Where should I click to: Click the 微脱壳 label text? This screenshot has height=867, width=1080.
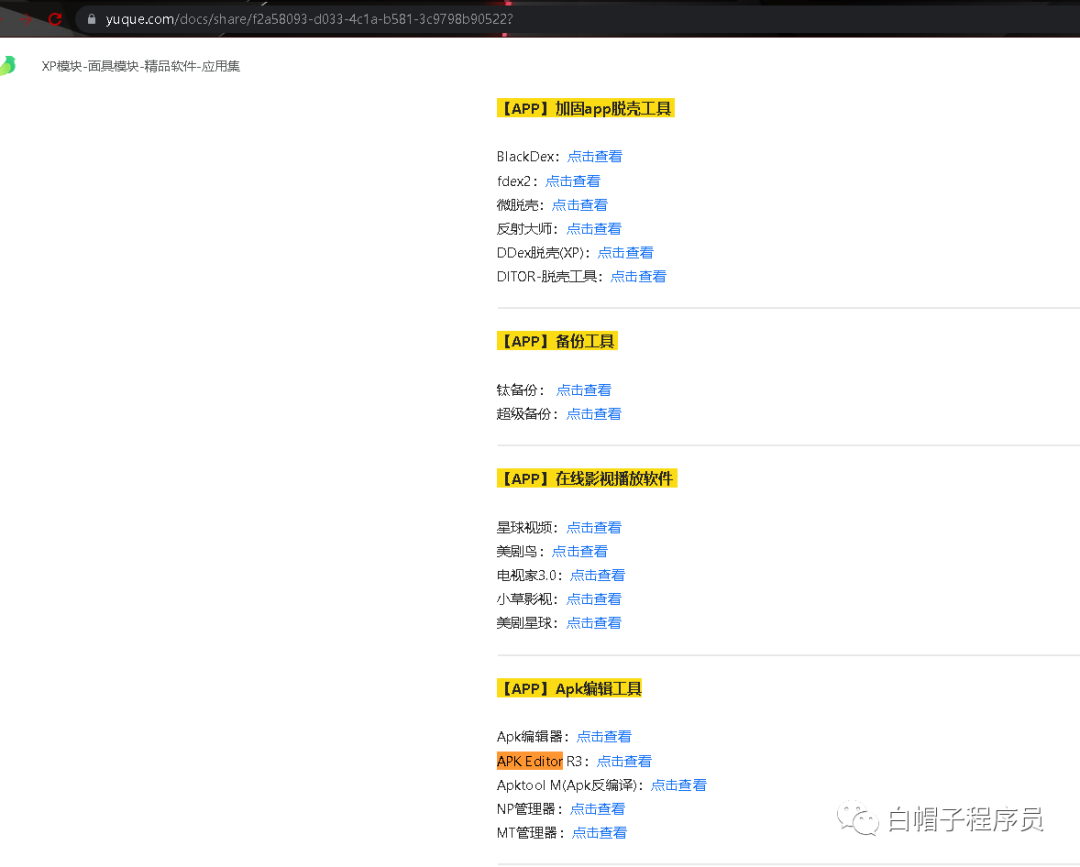tap(518, 205)
